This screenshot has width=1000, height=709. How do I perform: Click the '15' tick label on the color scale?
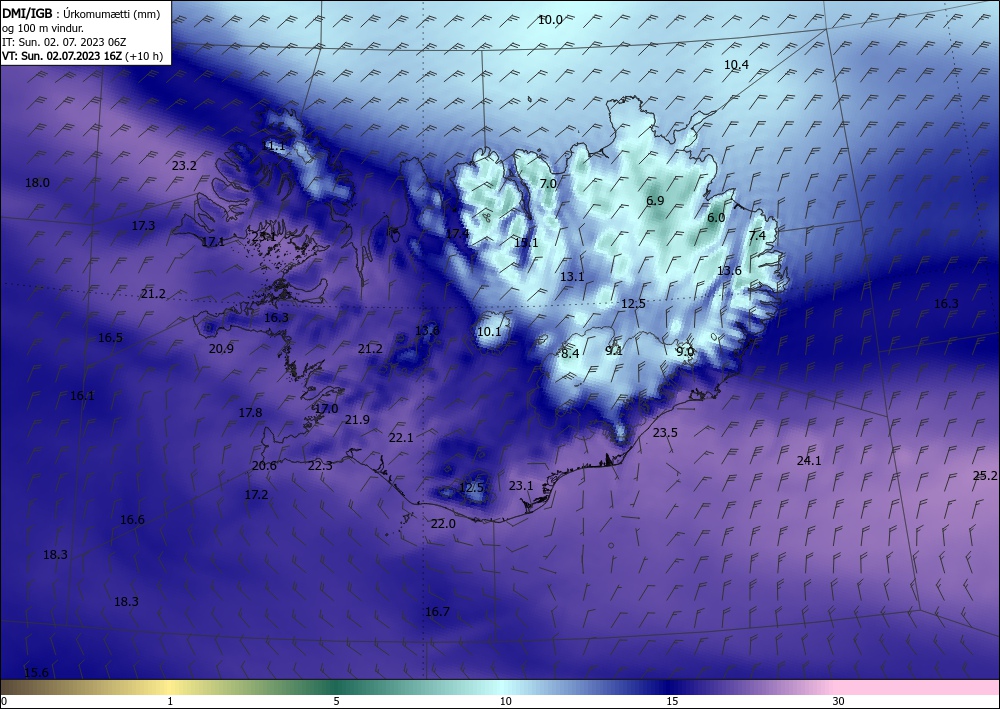pos(672,701)
